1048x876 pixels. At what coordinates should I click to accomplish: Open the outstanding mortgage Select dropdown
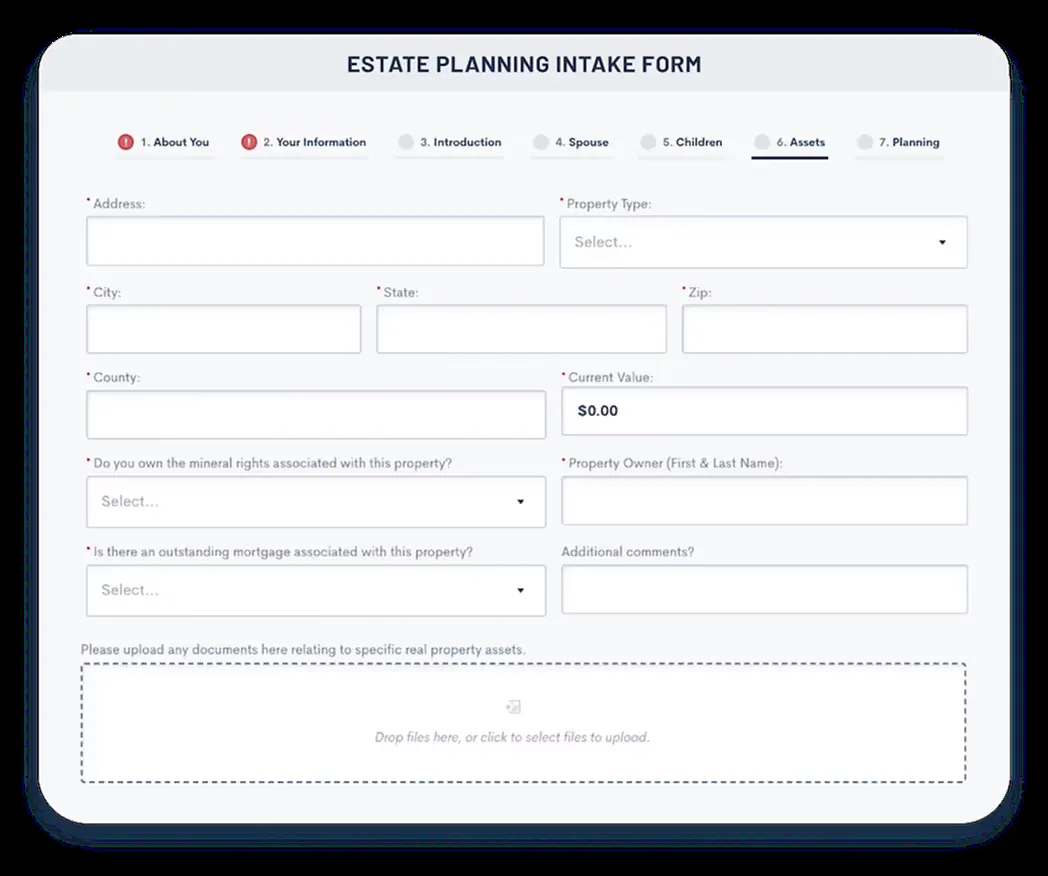[315, 590]
